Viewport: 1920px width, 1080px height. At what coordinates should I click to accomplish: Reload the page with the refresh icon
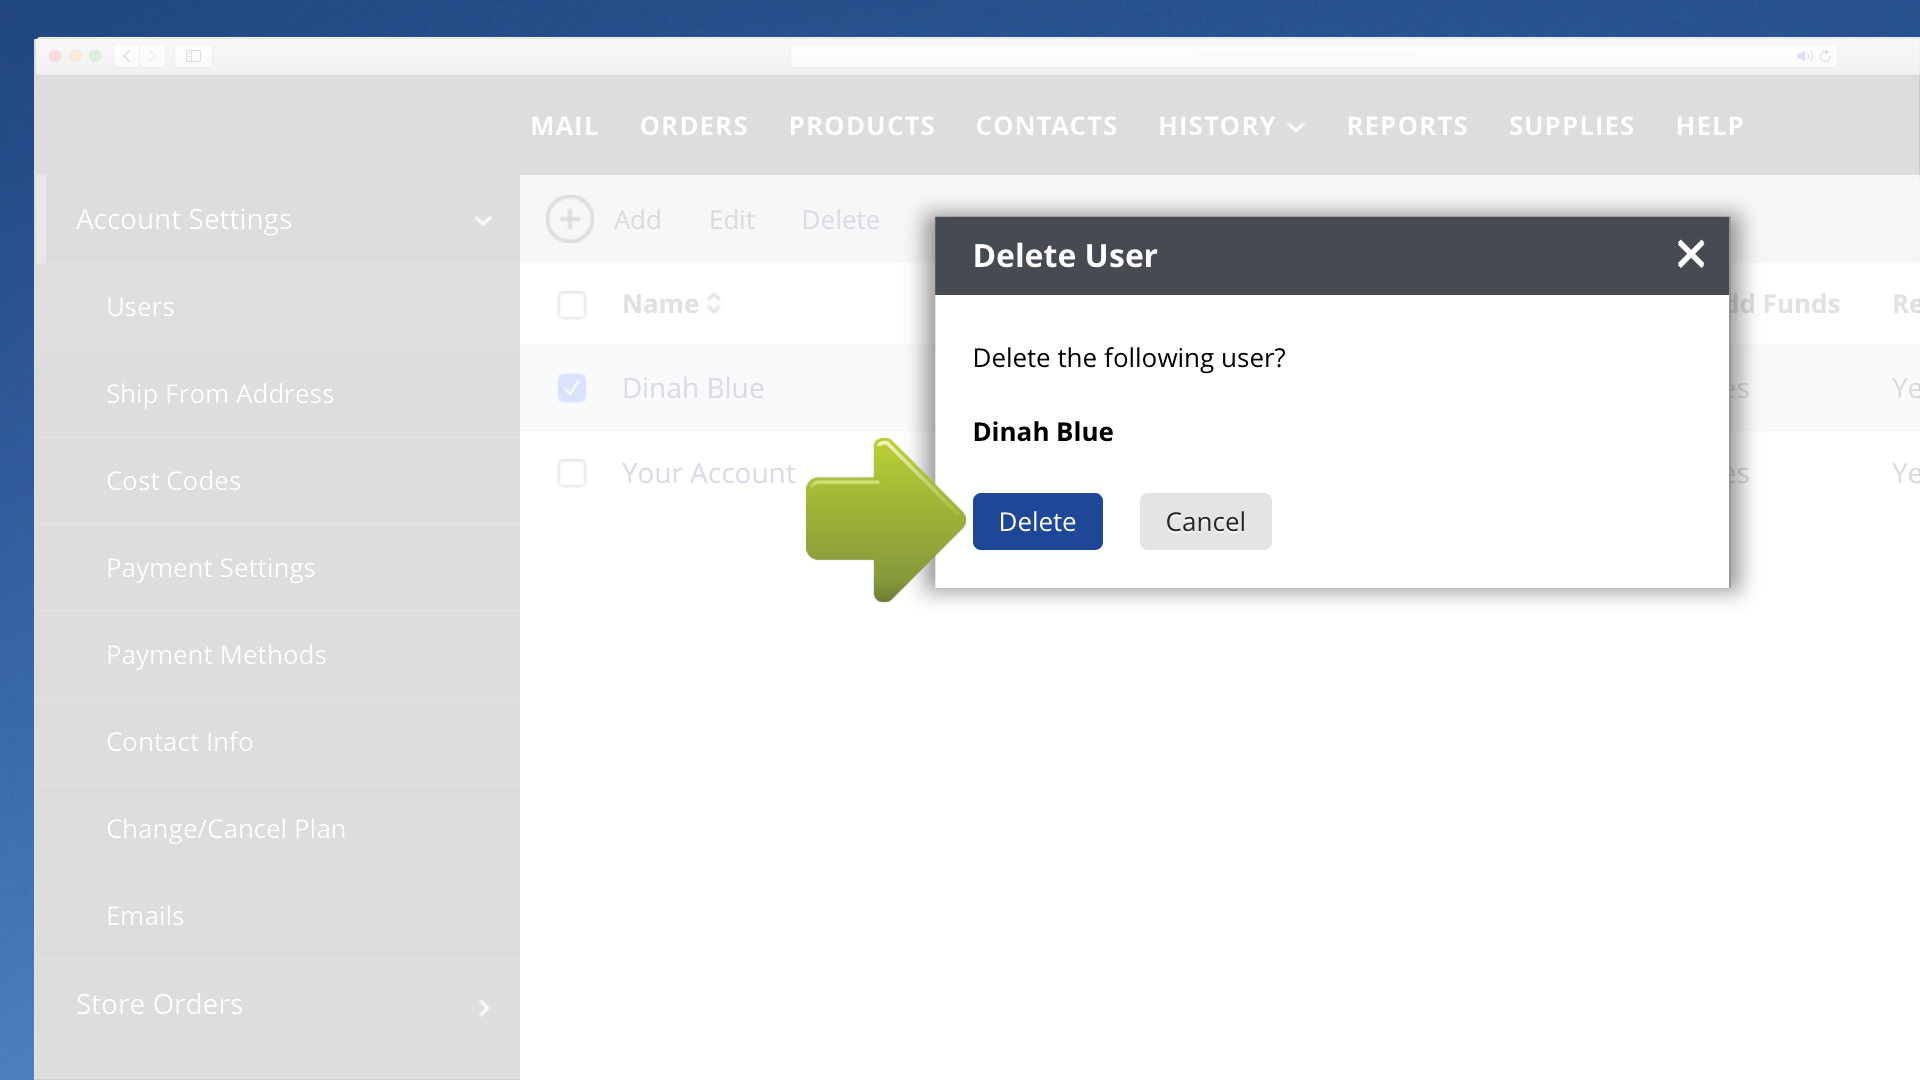[x=1827, y=56]
